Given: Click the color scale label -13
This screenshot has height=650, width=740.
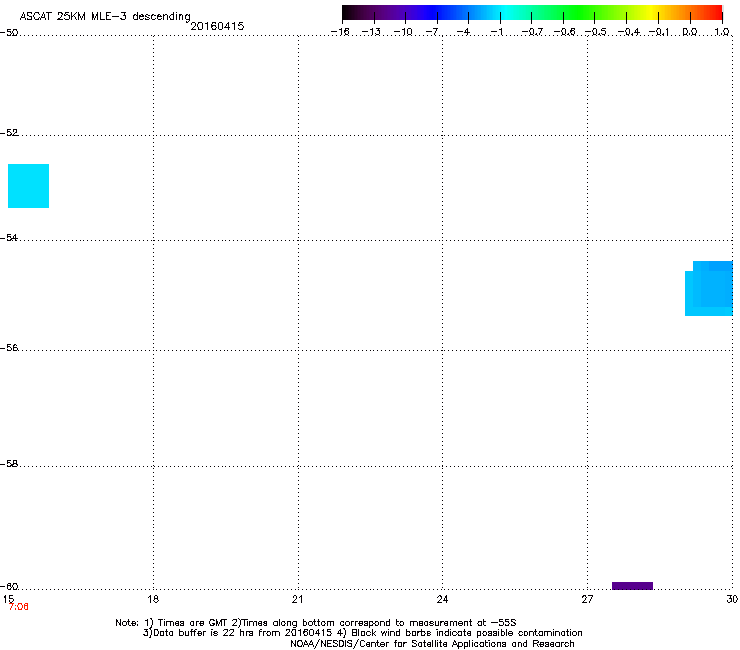Looking at the screenshot, I should tap(371, 32).
